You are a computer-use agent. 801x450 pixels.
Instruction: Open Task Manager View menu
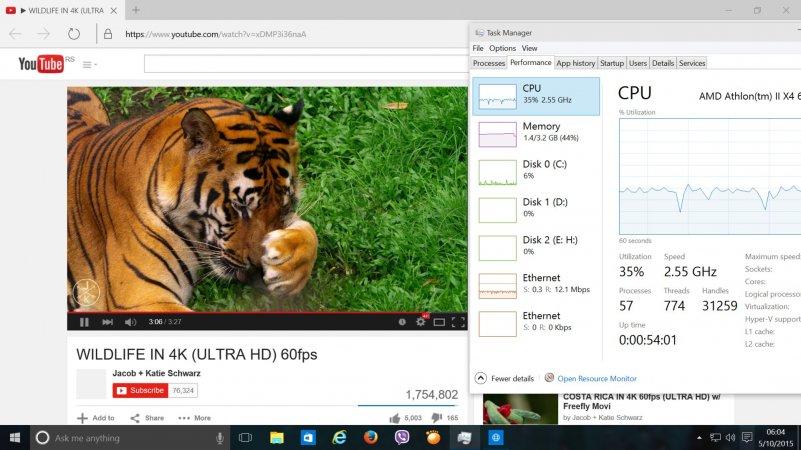pyautogui.click(x=529, y=48)
